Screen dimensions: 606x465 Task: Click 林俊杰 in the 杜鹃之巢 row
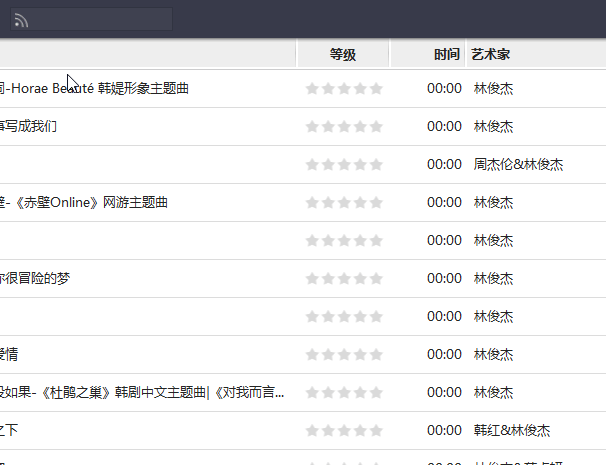tap(493, 393)
